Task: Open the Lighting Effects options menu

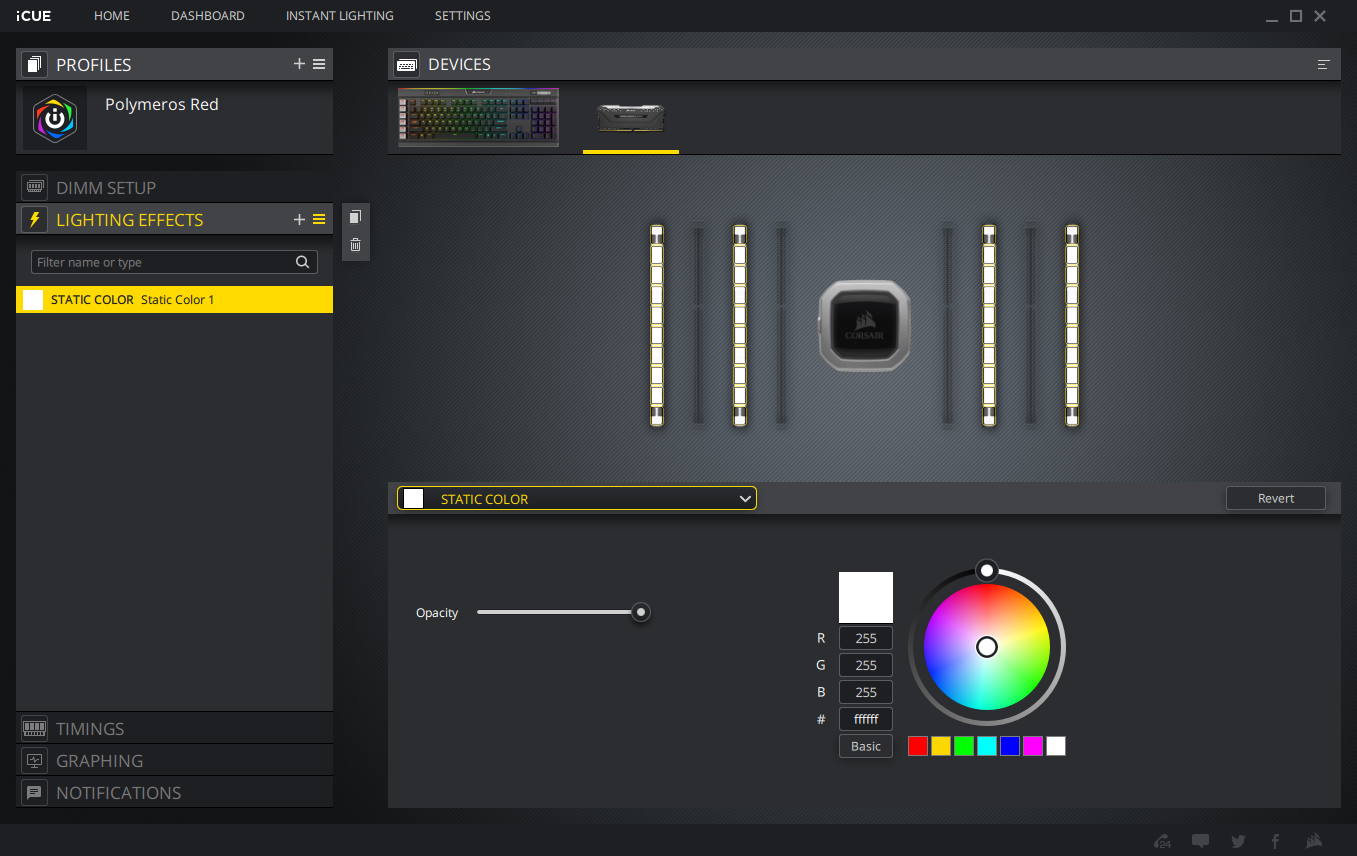Action: [x=319, y=219]
